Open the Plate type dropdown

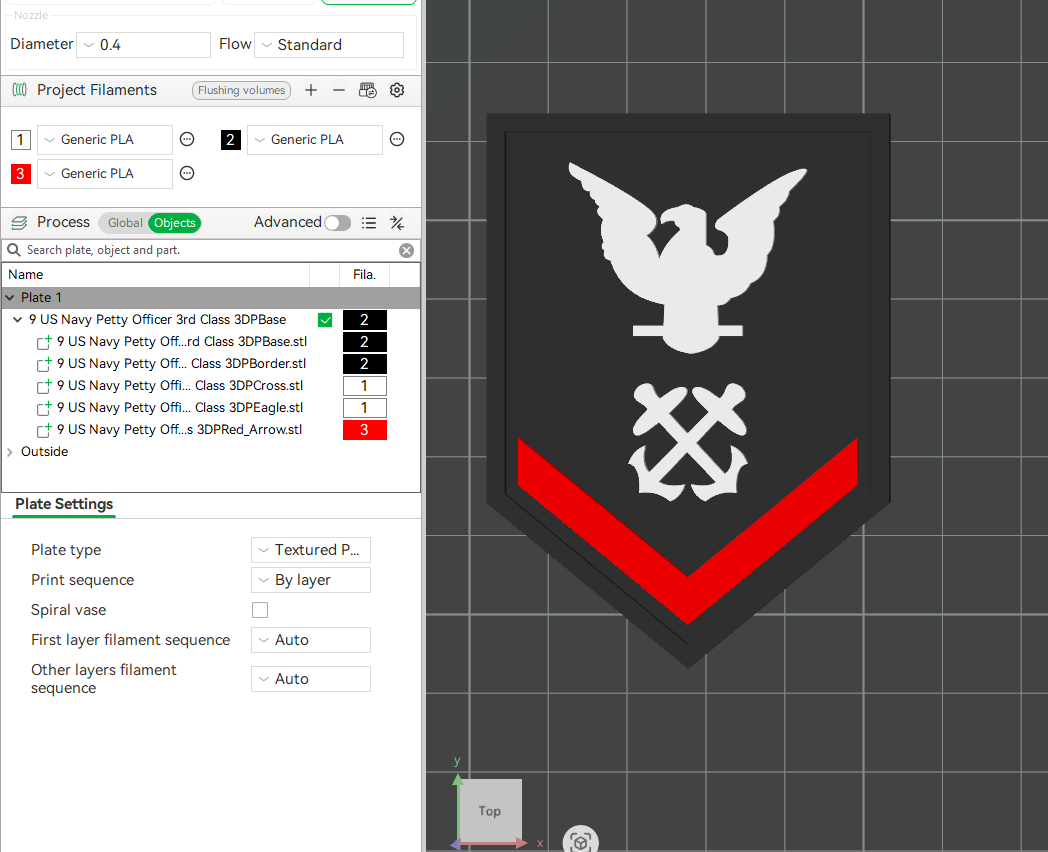[x=310, y=549]
